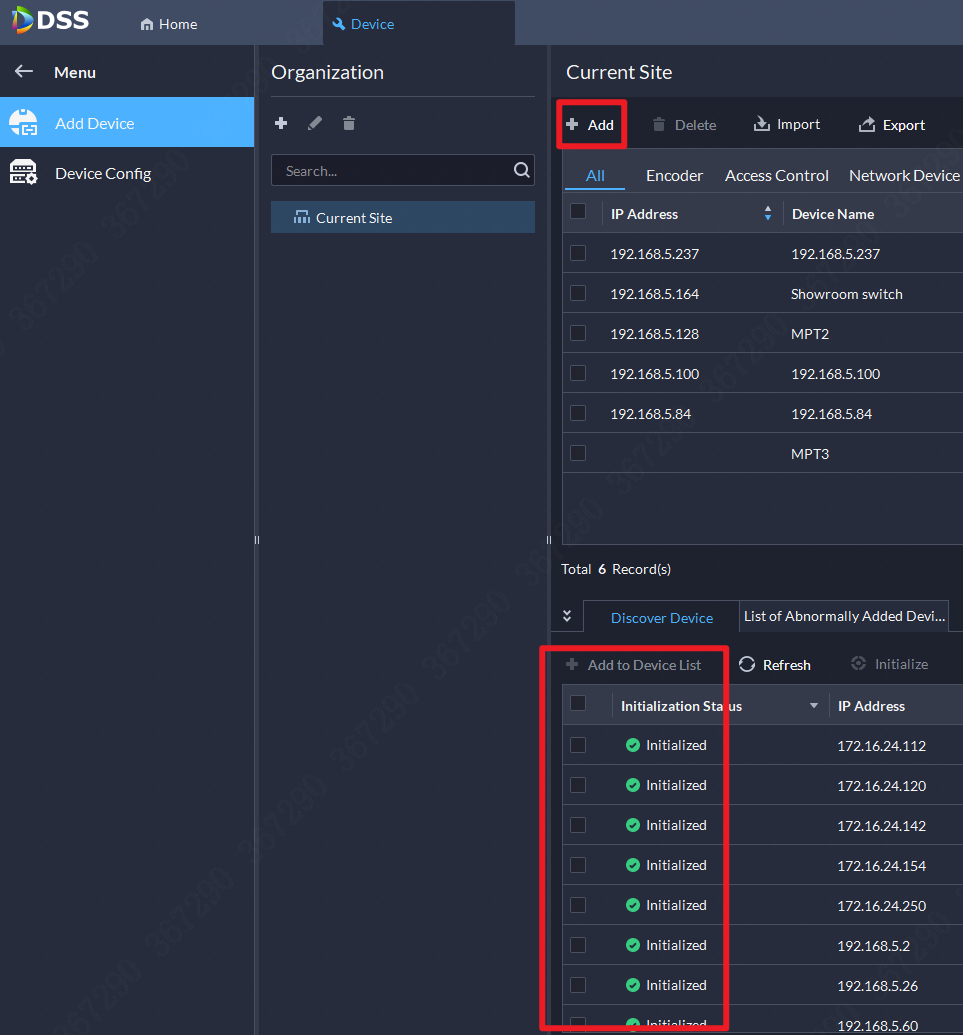Click the Total 6 Record(s) text
The width and height of the screenshot is (963, 1035).
(615, 569)
